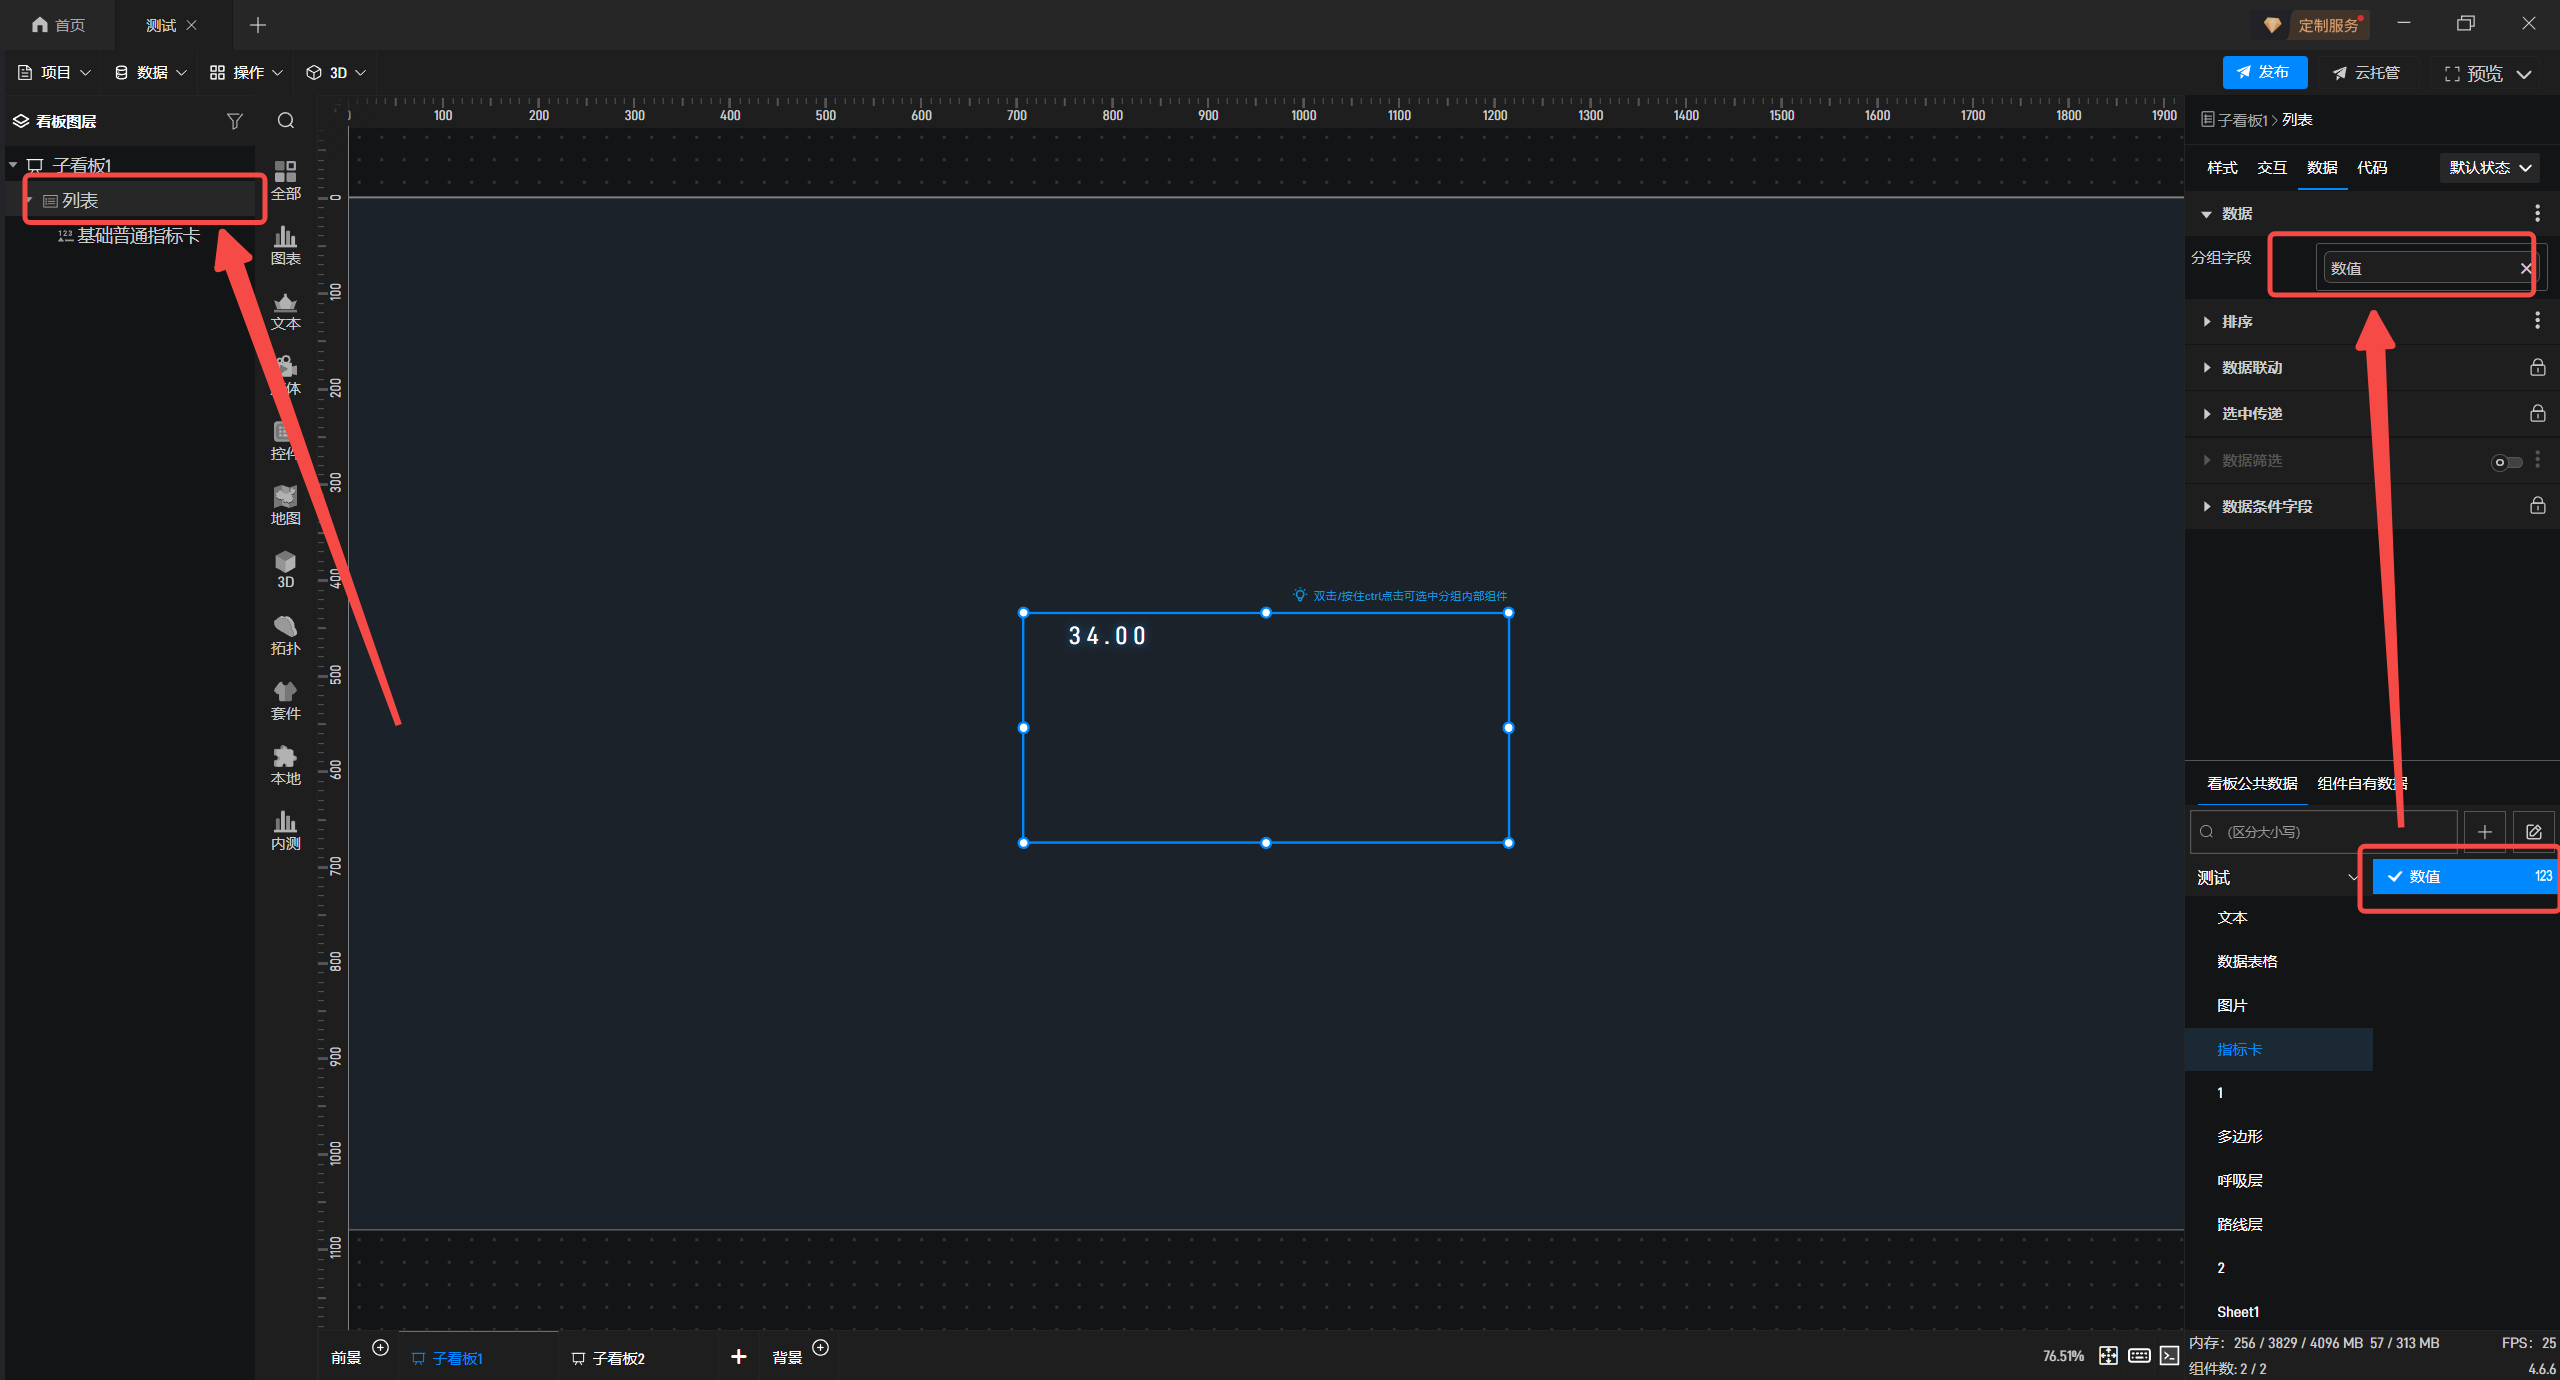The image size is (2560, 1380).
Task: Click the 数据联动 lock icon
Action: point(2537,368)
